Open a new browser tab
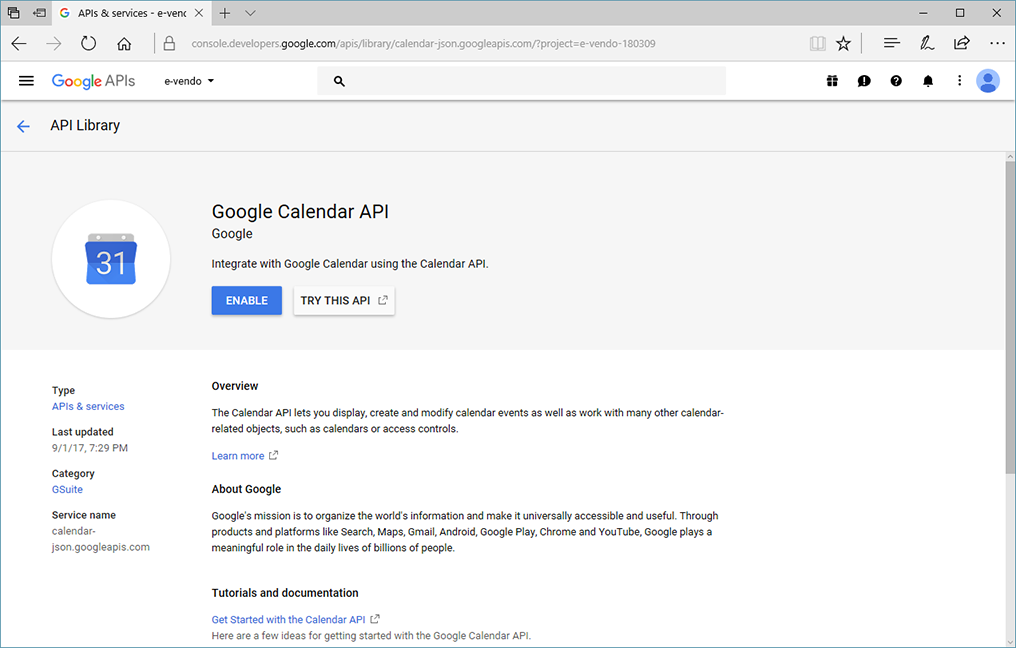This screenshot has width=1016, height=648. point(225,13)
